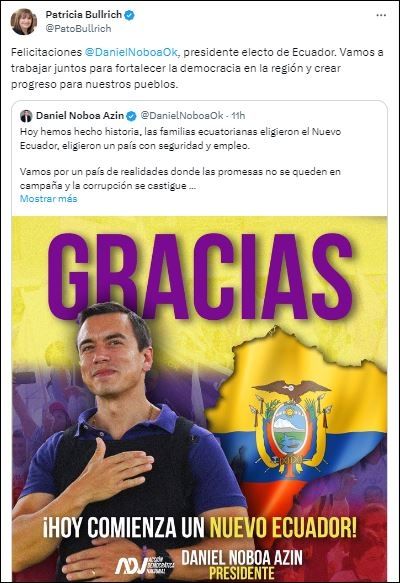Open the 11h timestamp of quoted tweet

(x=238, y=116)
